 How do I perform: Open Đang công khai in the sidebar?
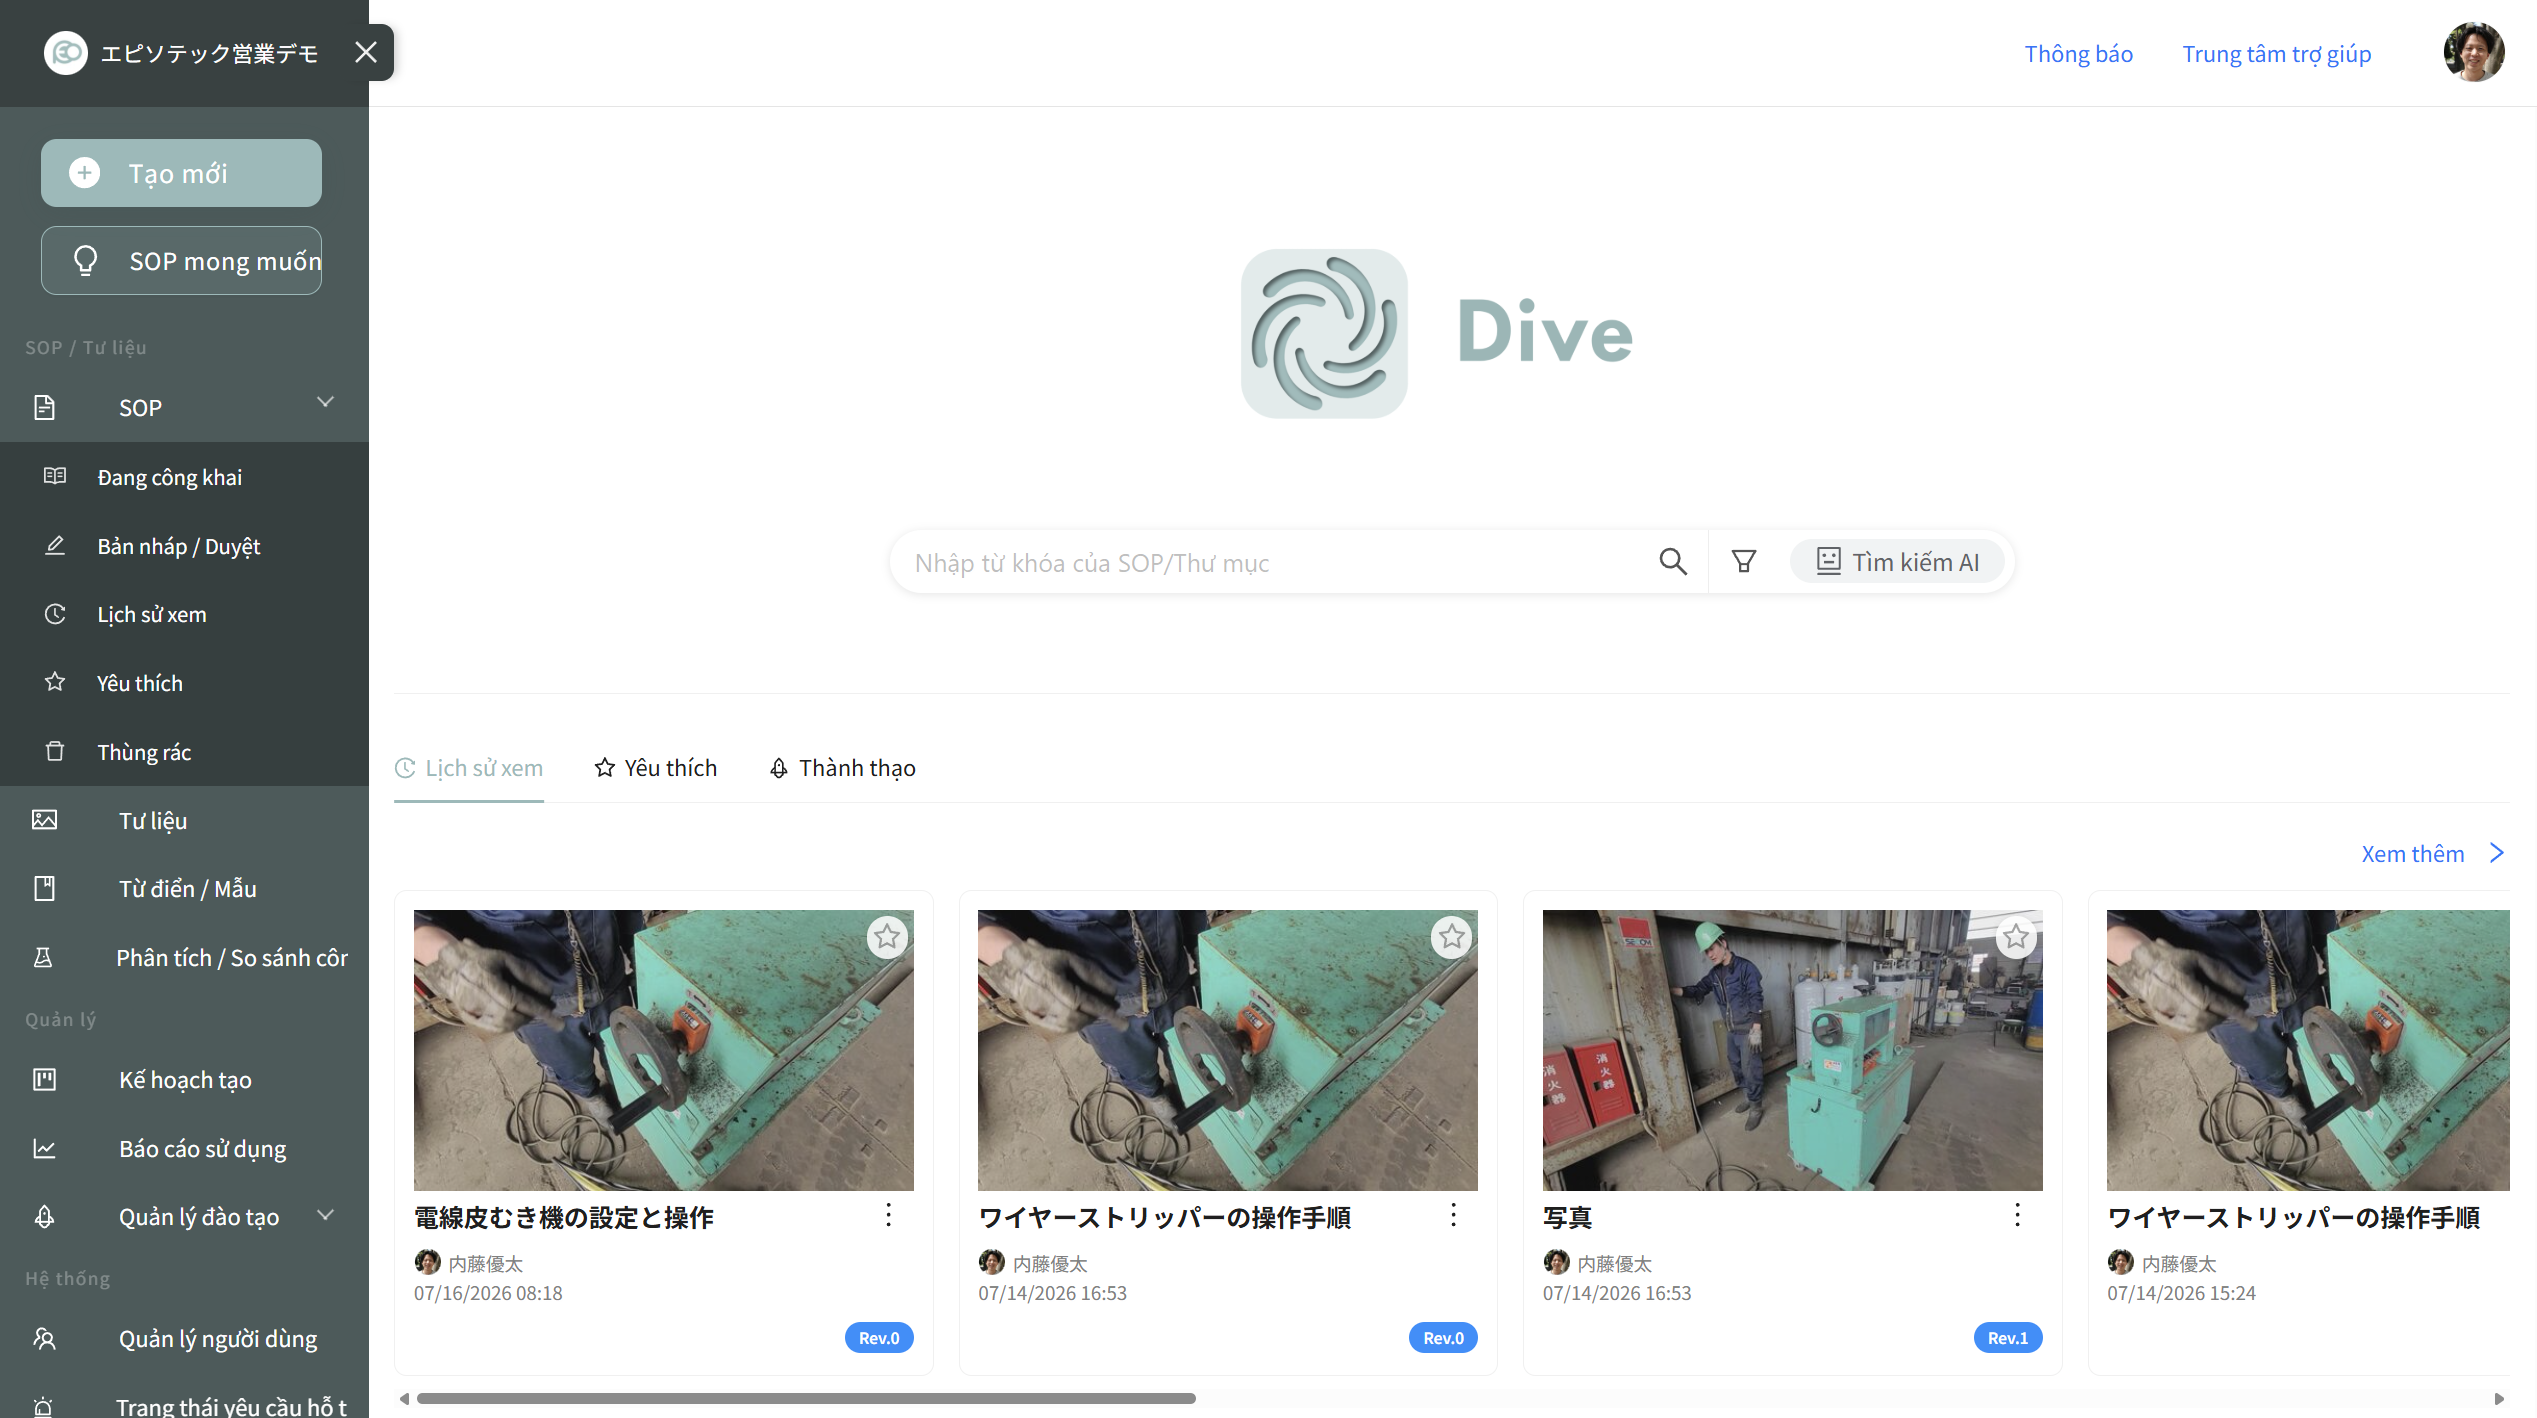(184, 477)
